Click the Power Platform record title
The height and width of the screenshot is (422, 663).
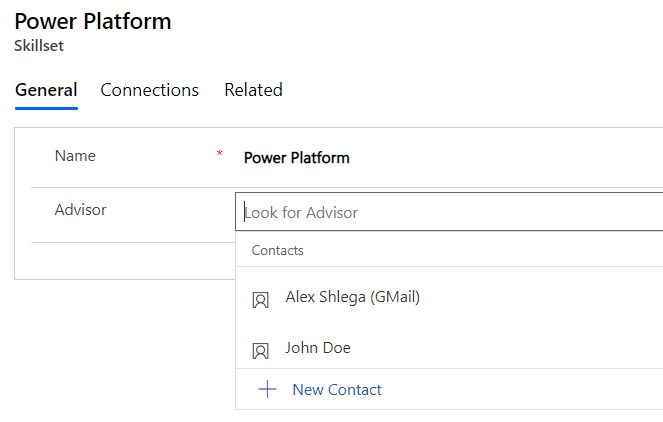click(93, 21)
